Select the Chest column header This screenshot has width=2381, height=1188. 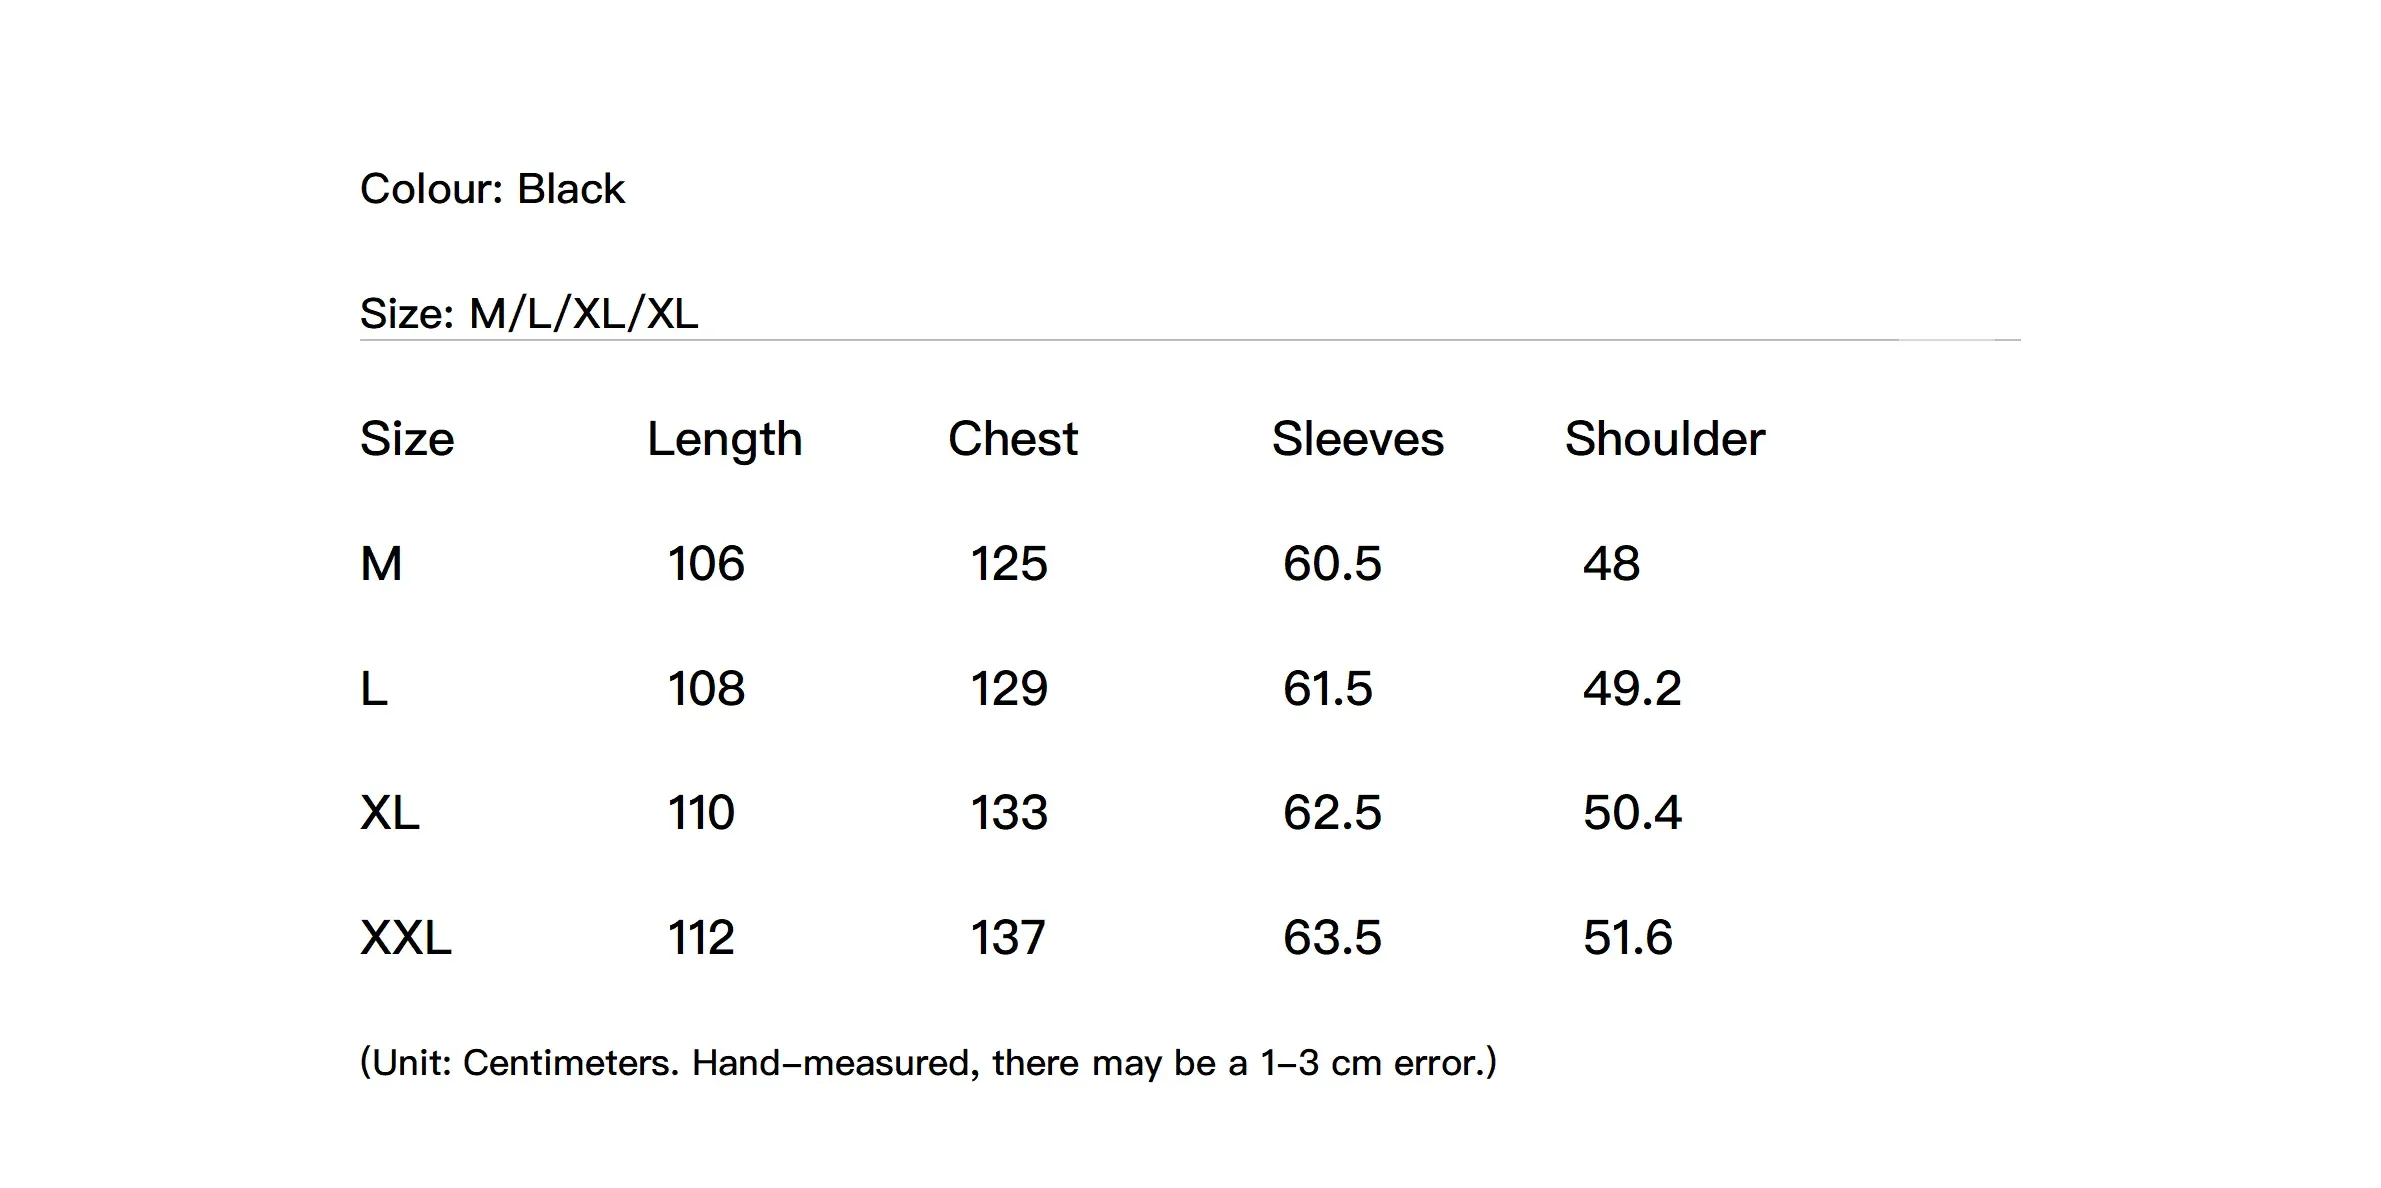point(1012,439)
